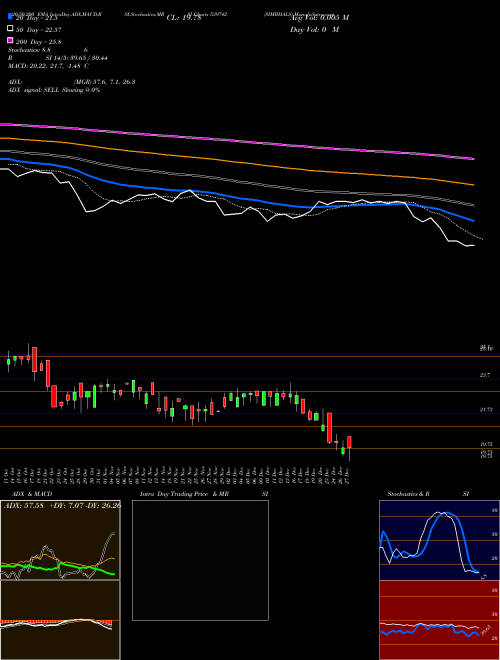Image resolution: width=500 pixels, height=660 pixels.
Task: Select the '200 Day - 25.8' legend text
Action: (x=39, y=42)
